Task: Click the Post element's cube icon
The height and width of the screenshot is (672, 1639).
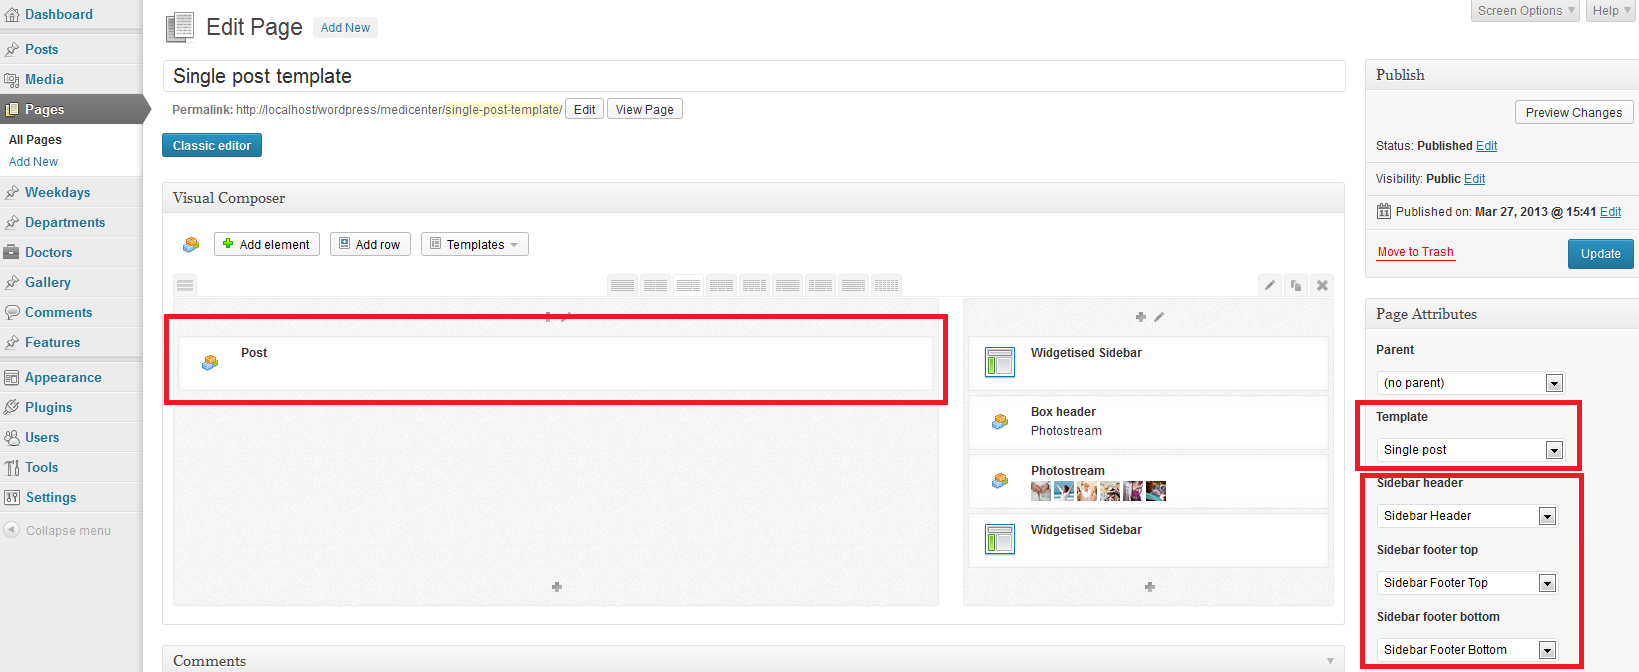Action: pyautogui.click(x=210, y=363)
